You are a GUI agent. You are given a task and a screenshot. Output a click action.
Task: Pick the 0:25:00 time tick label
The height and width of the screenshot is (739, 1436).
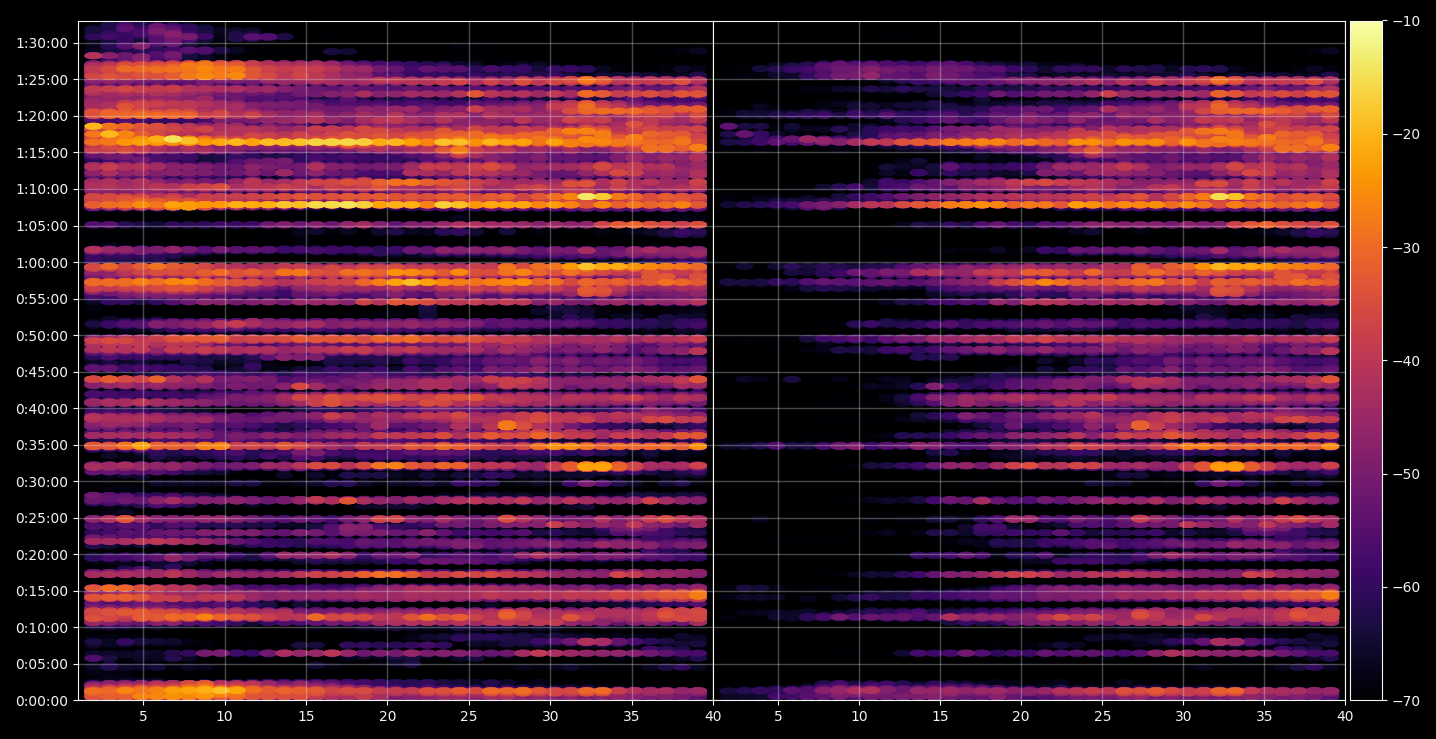[x=43, y=518]
